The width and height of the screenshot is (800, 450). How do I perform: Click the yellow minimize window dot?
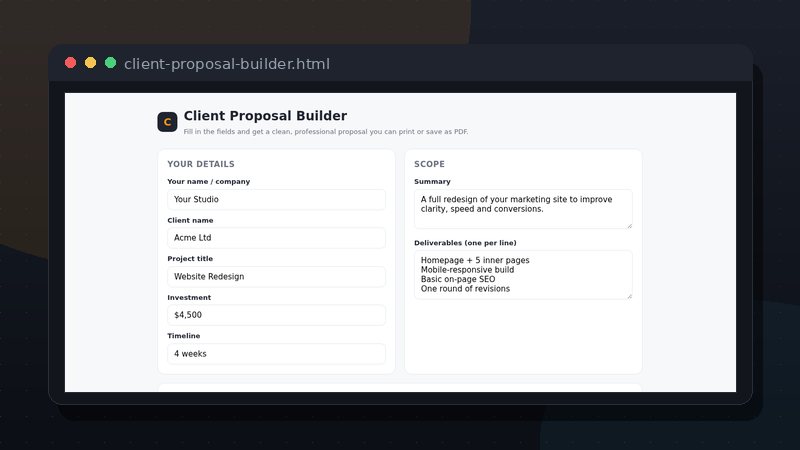click(90, 63)
